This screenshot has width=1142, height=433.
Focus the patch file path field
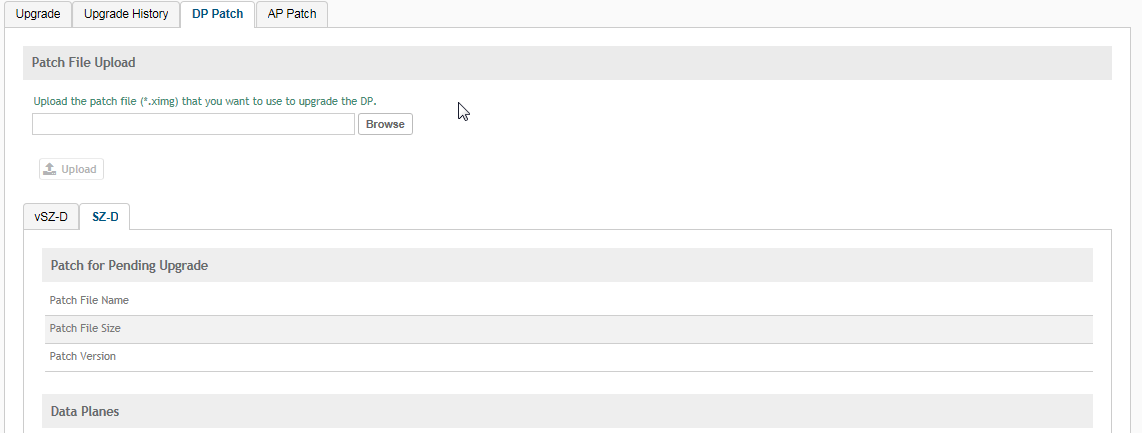coord(193,124)
